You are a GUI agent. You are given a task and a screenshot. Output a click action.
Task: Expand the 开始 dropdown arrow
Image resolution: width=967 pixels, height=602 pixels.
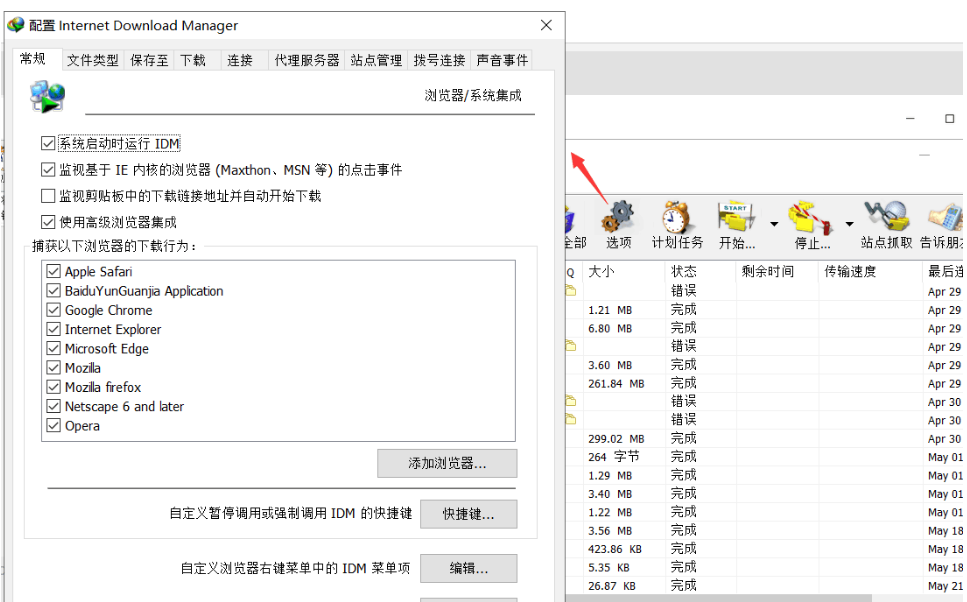[774, 224]
